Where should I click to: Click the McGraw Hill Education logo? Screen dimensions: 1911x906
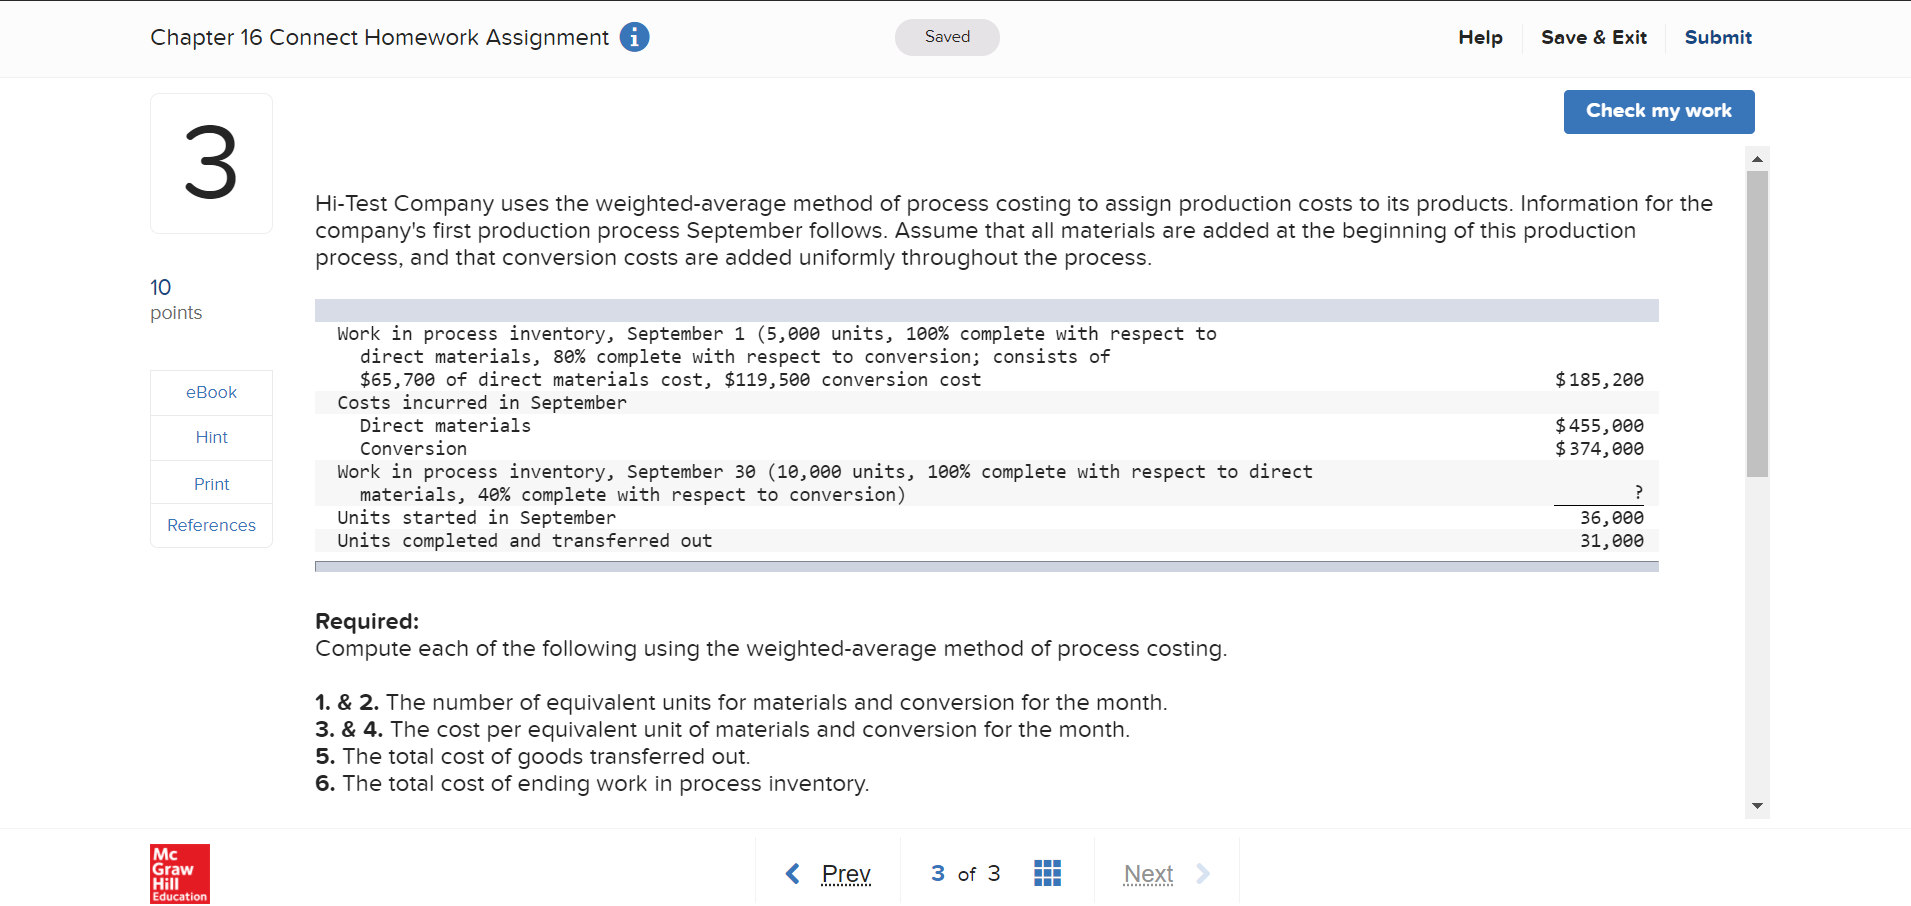[x=179, y=872]
